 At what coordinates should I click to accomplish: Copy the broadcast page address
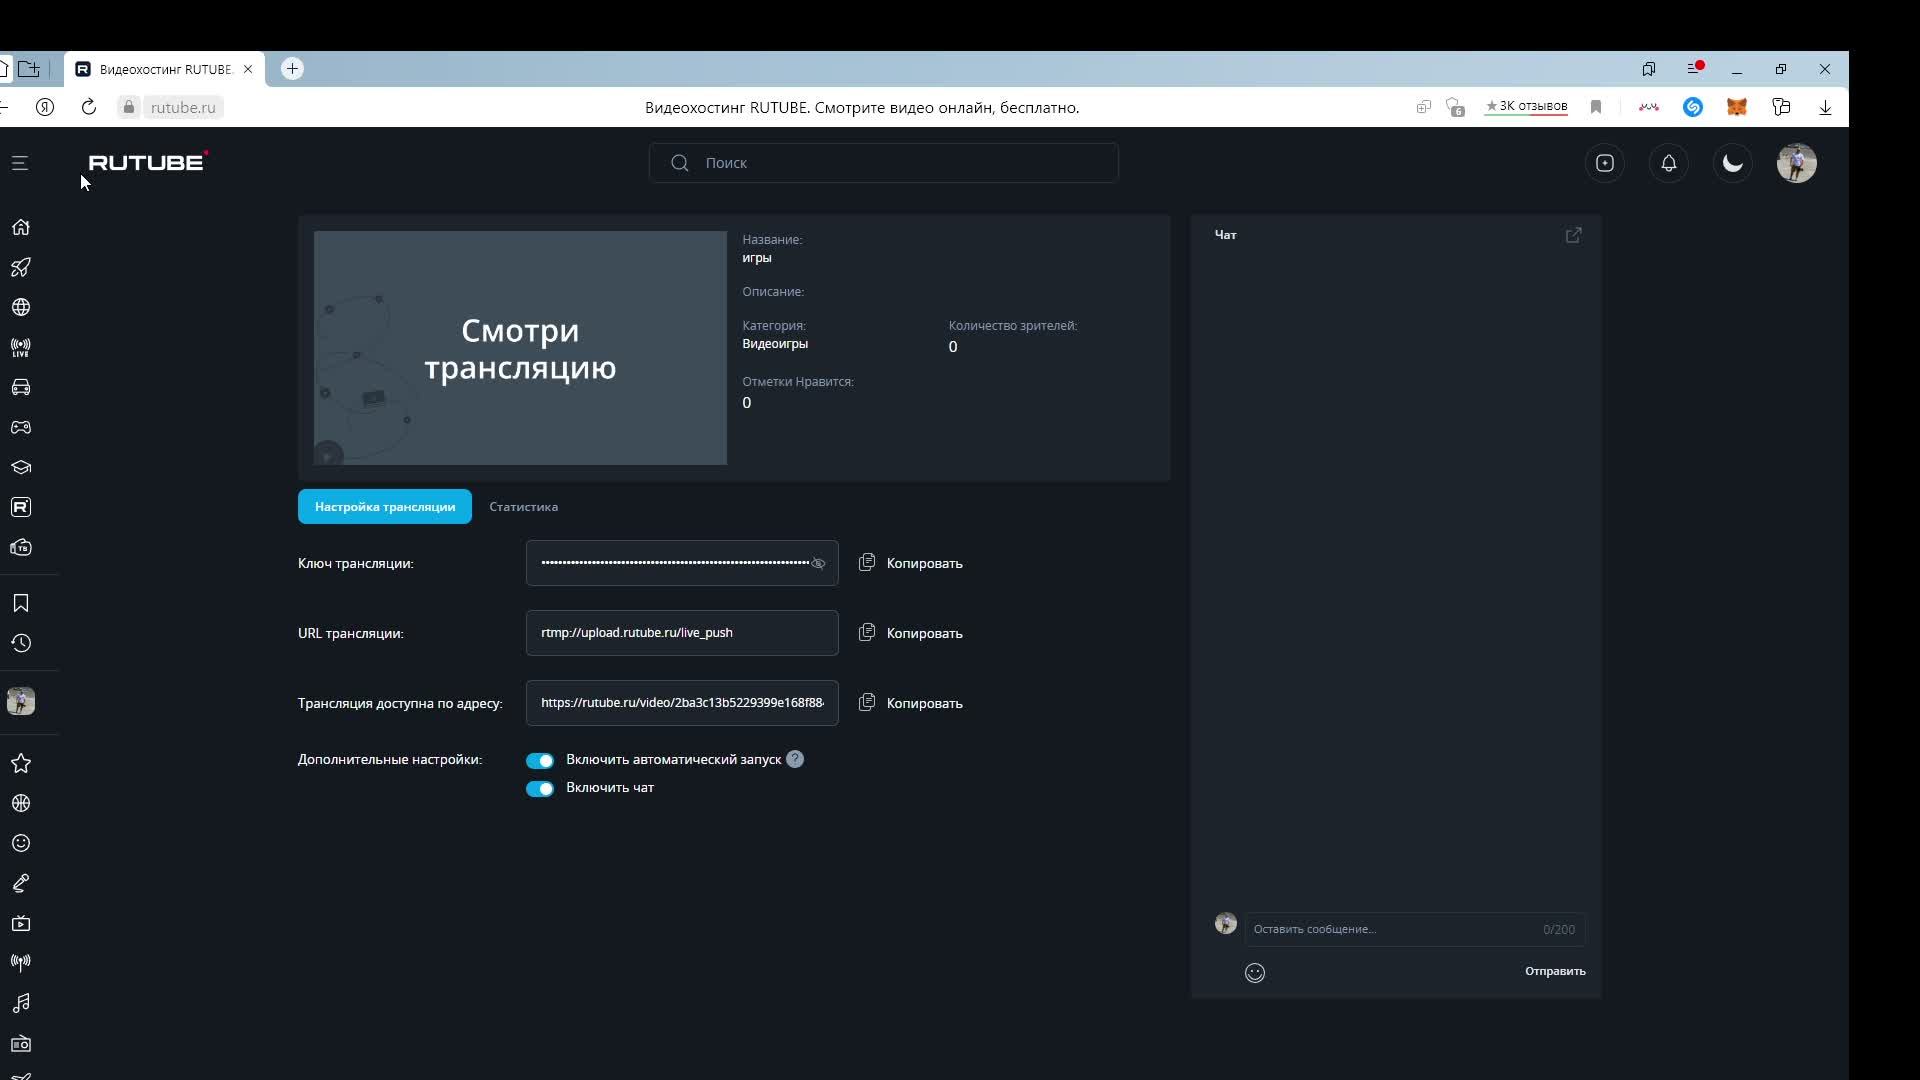(x=910, y=703)
